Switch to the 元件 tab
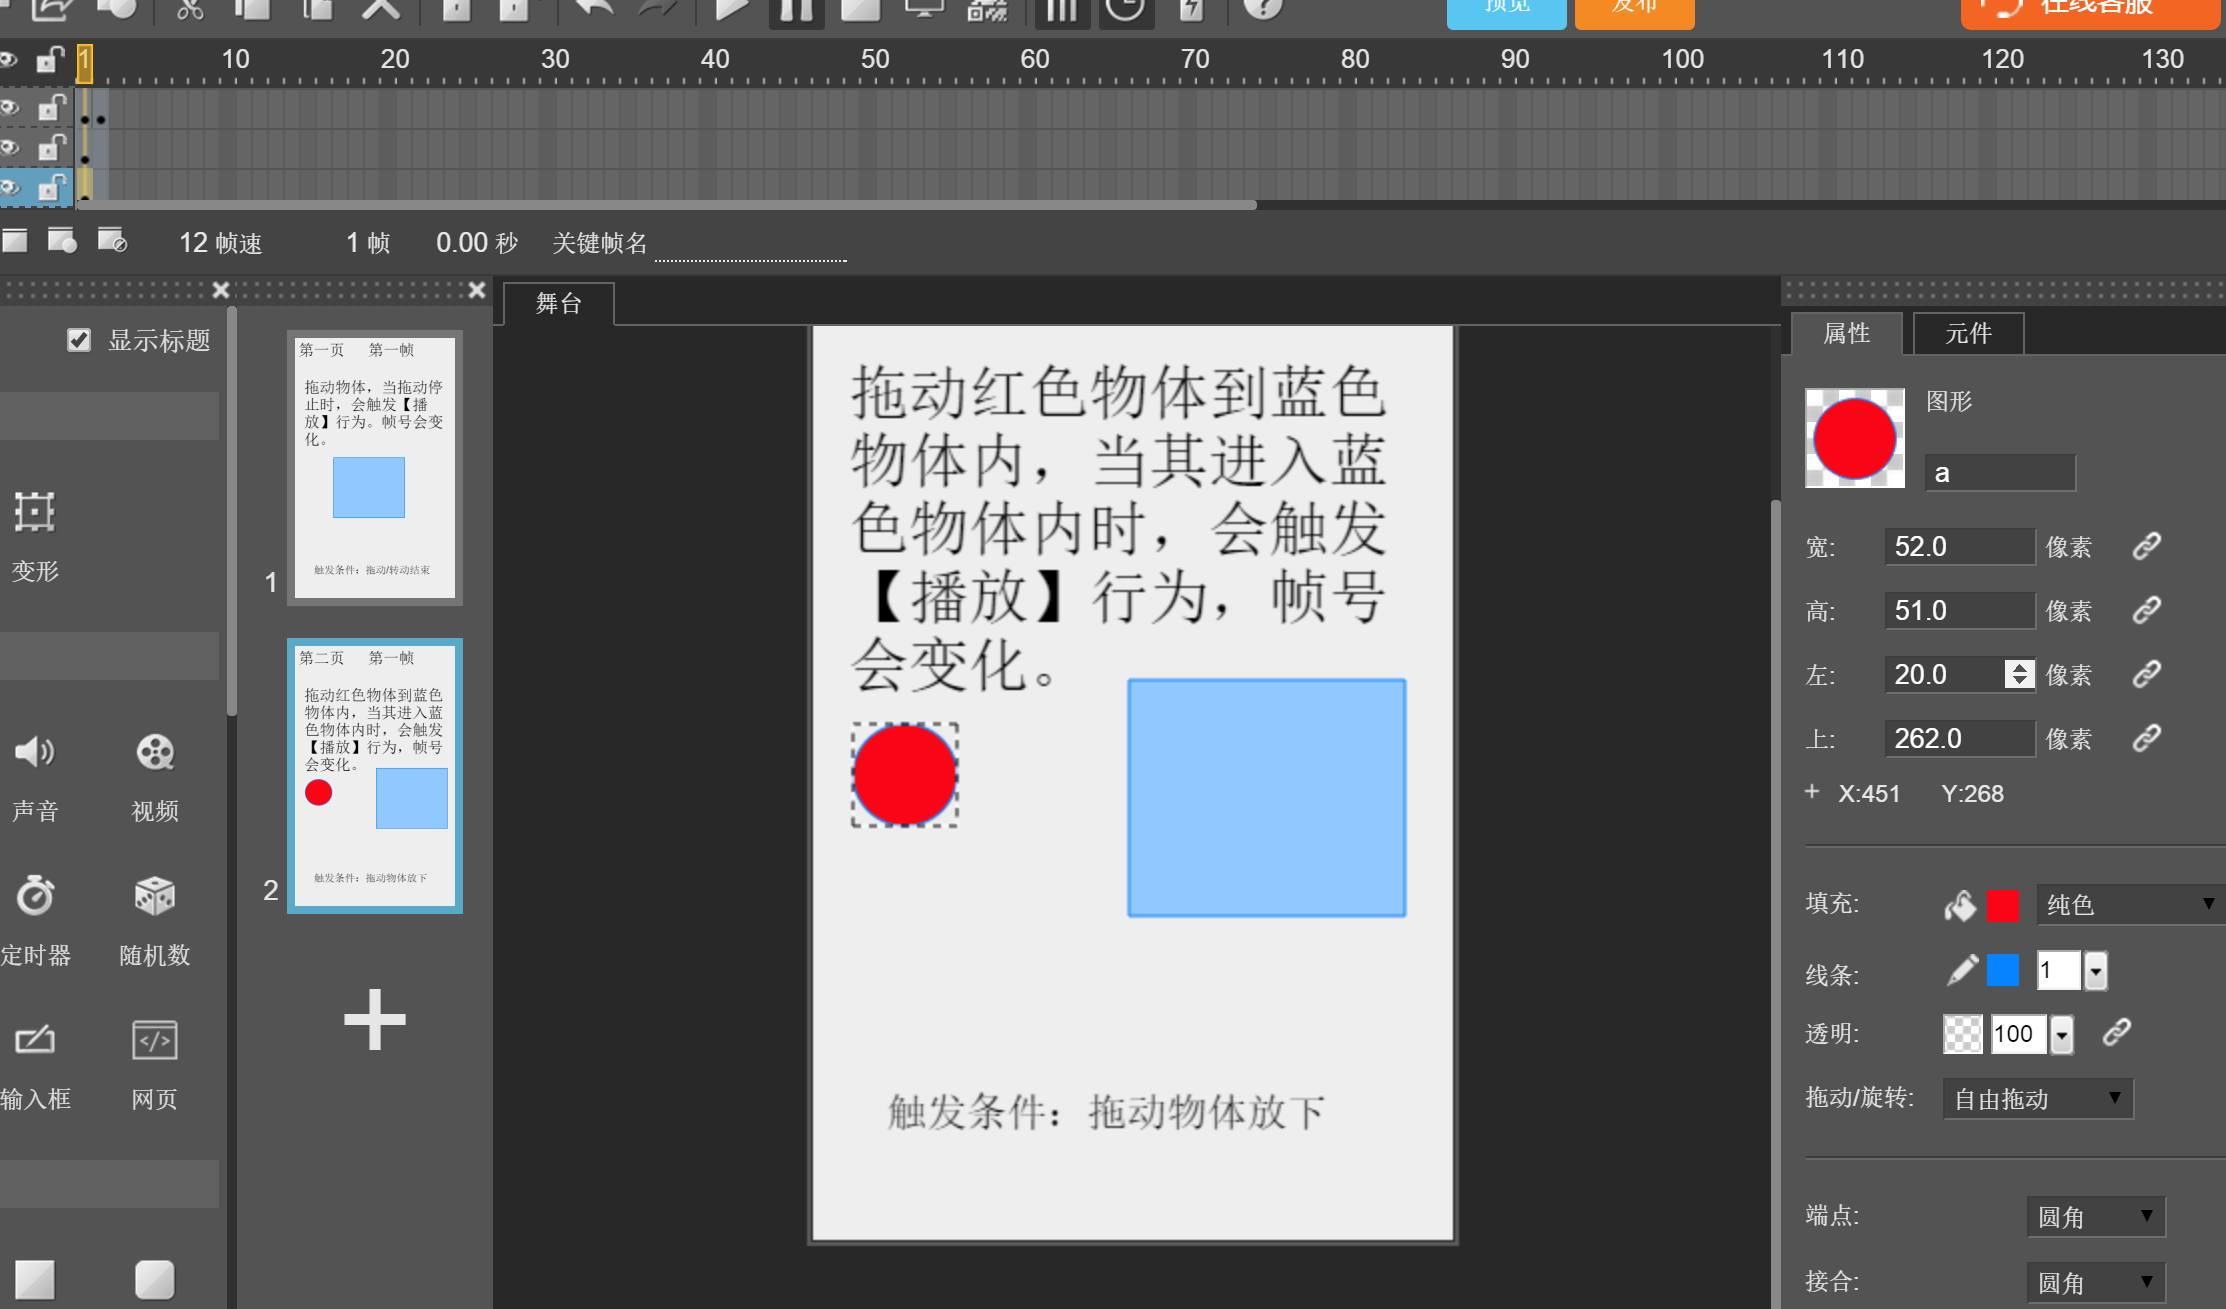Image resolution: width=2226 pixels, height=1309 pixels. 1968,333
